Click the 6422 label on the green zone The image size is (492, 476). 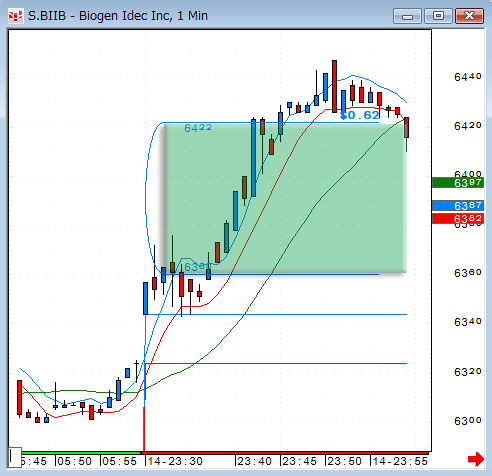coord(198,128)
